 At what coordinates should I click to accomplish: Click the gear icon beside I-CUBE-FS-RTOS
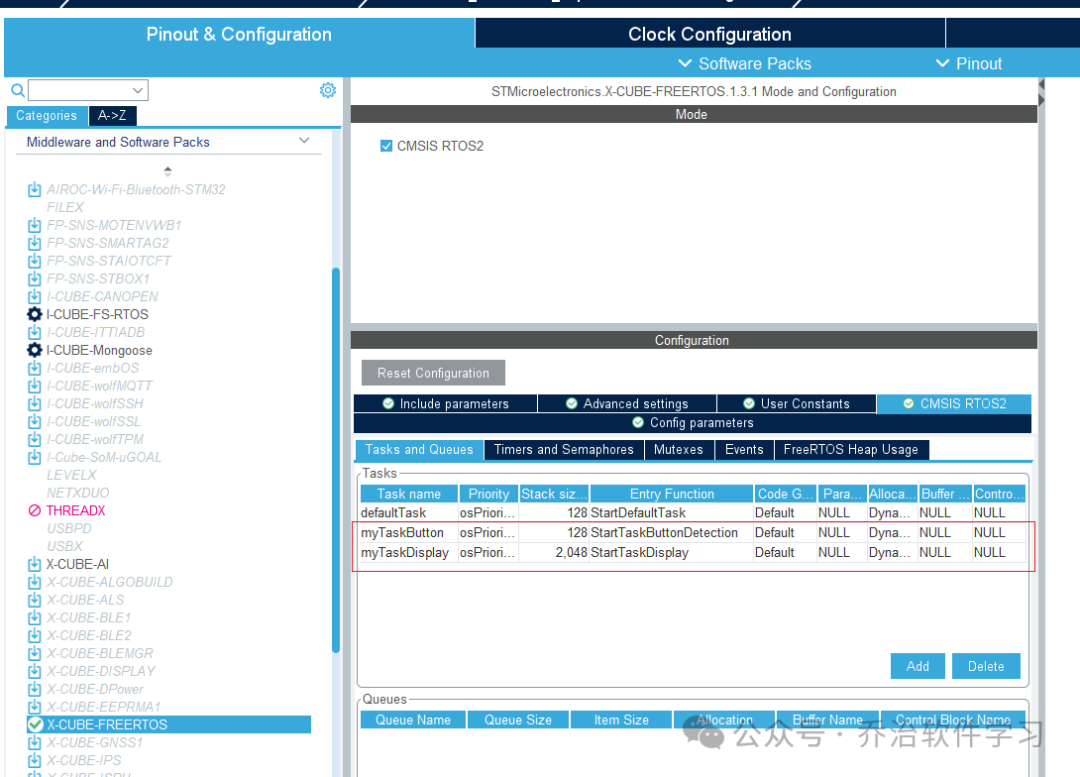(34, 314)
